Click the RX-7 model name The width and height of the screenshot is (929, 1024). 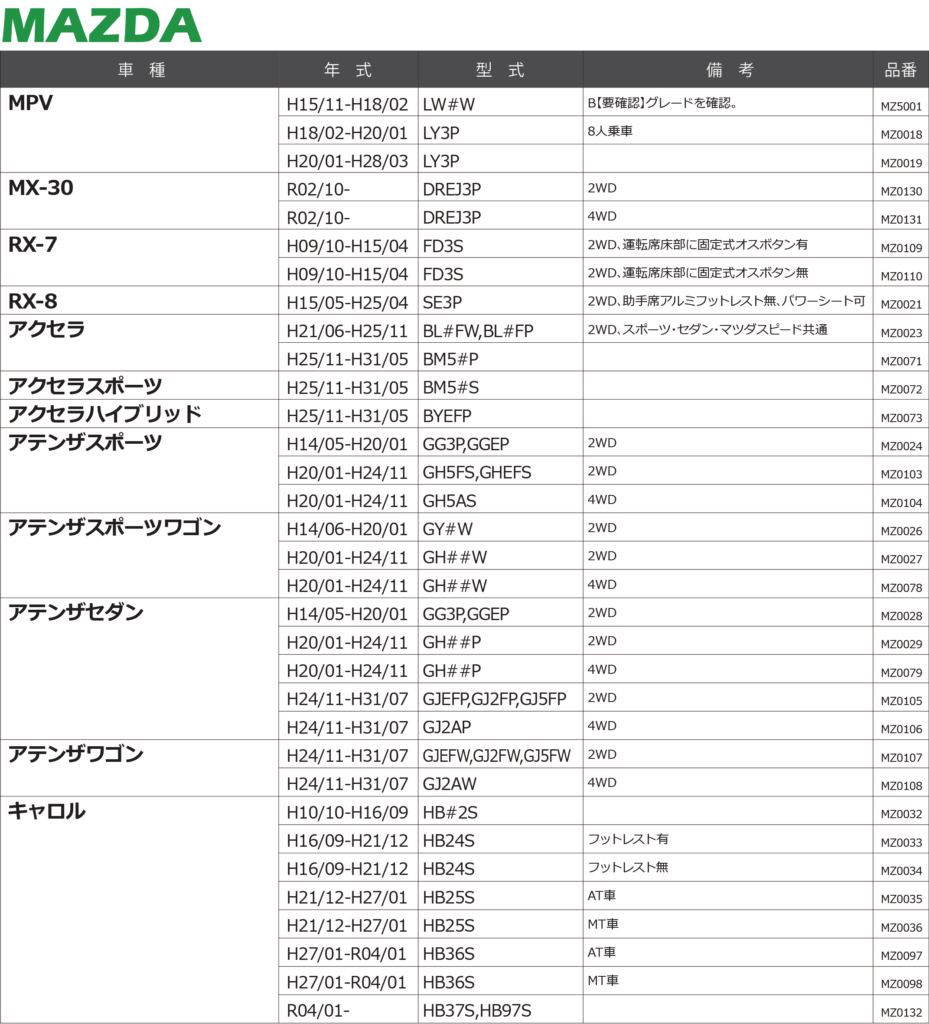(x=33, y=245)
